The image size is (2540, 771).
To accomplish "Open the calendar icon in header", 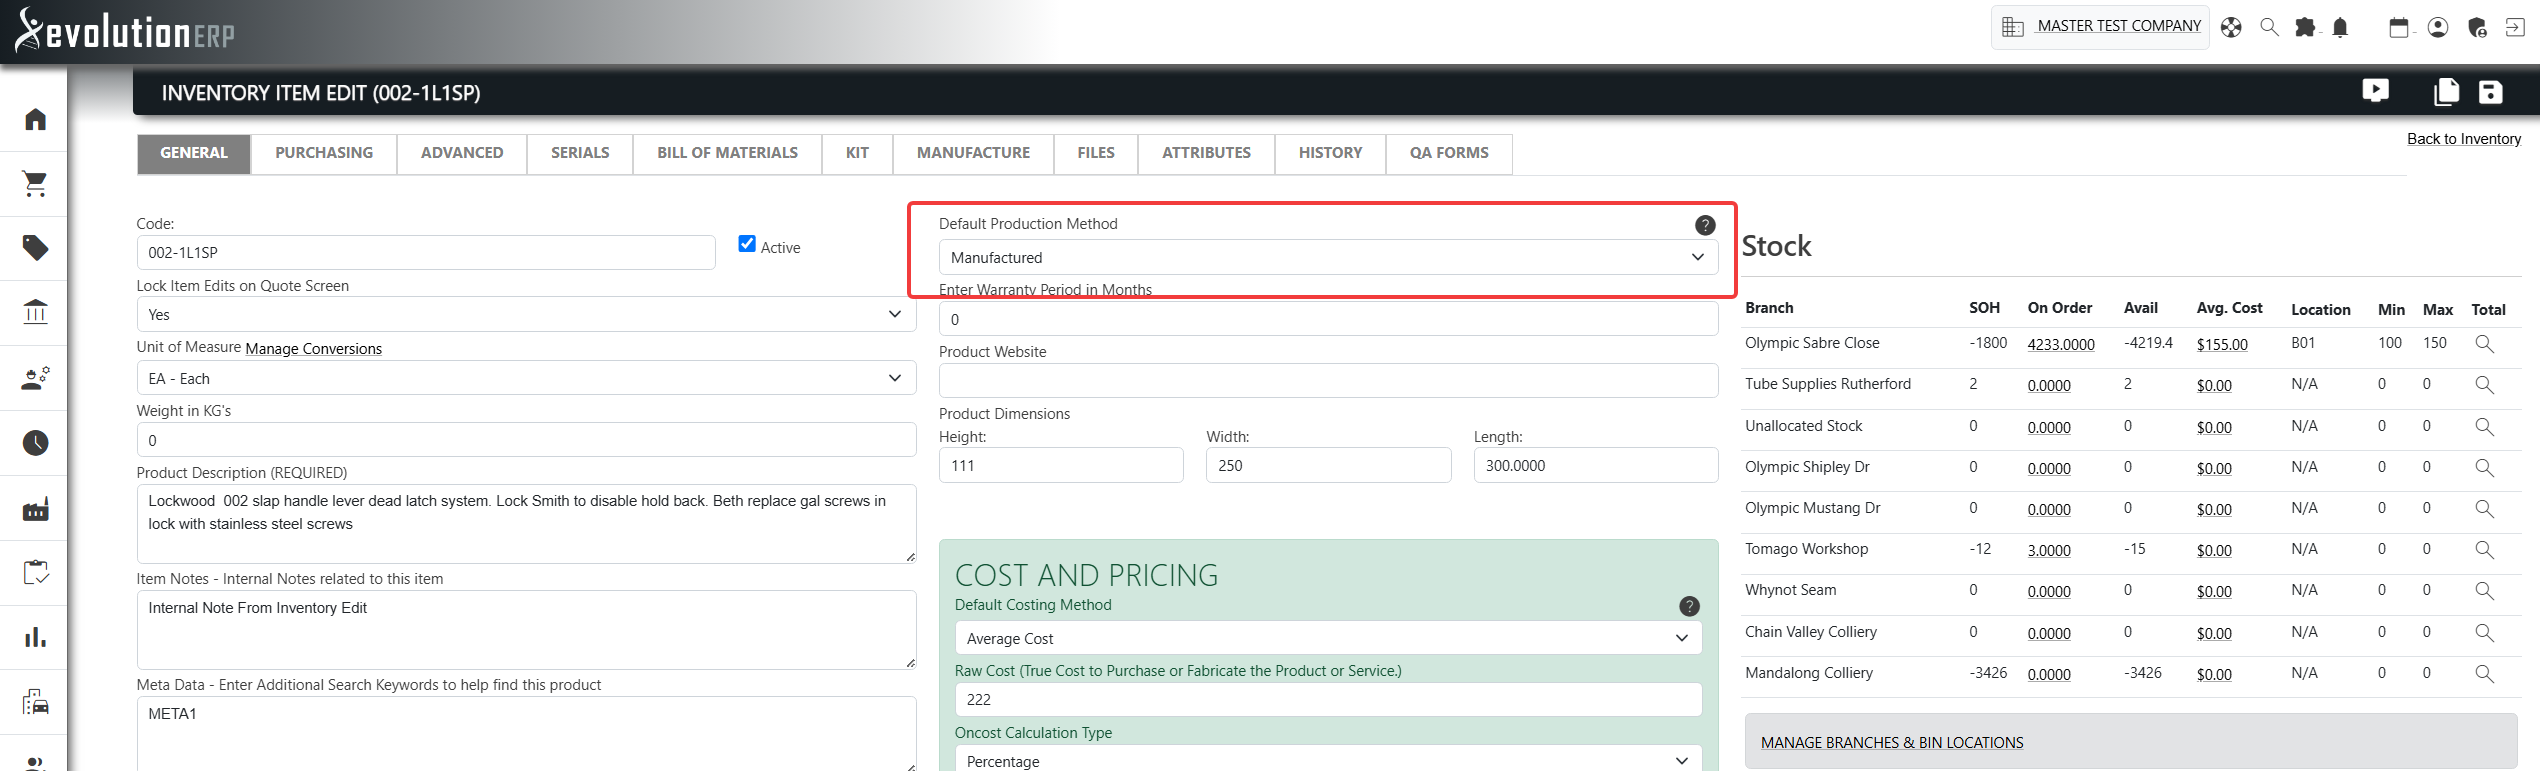I will point(2399,27).
